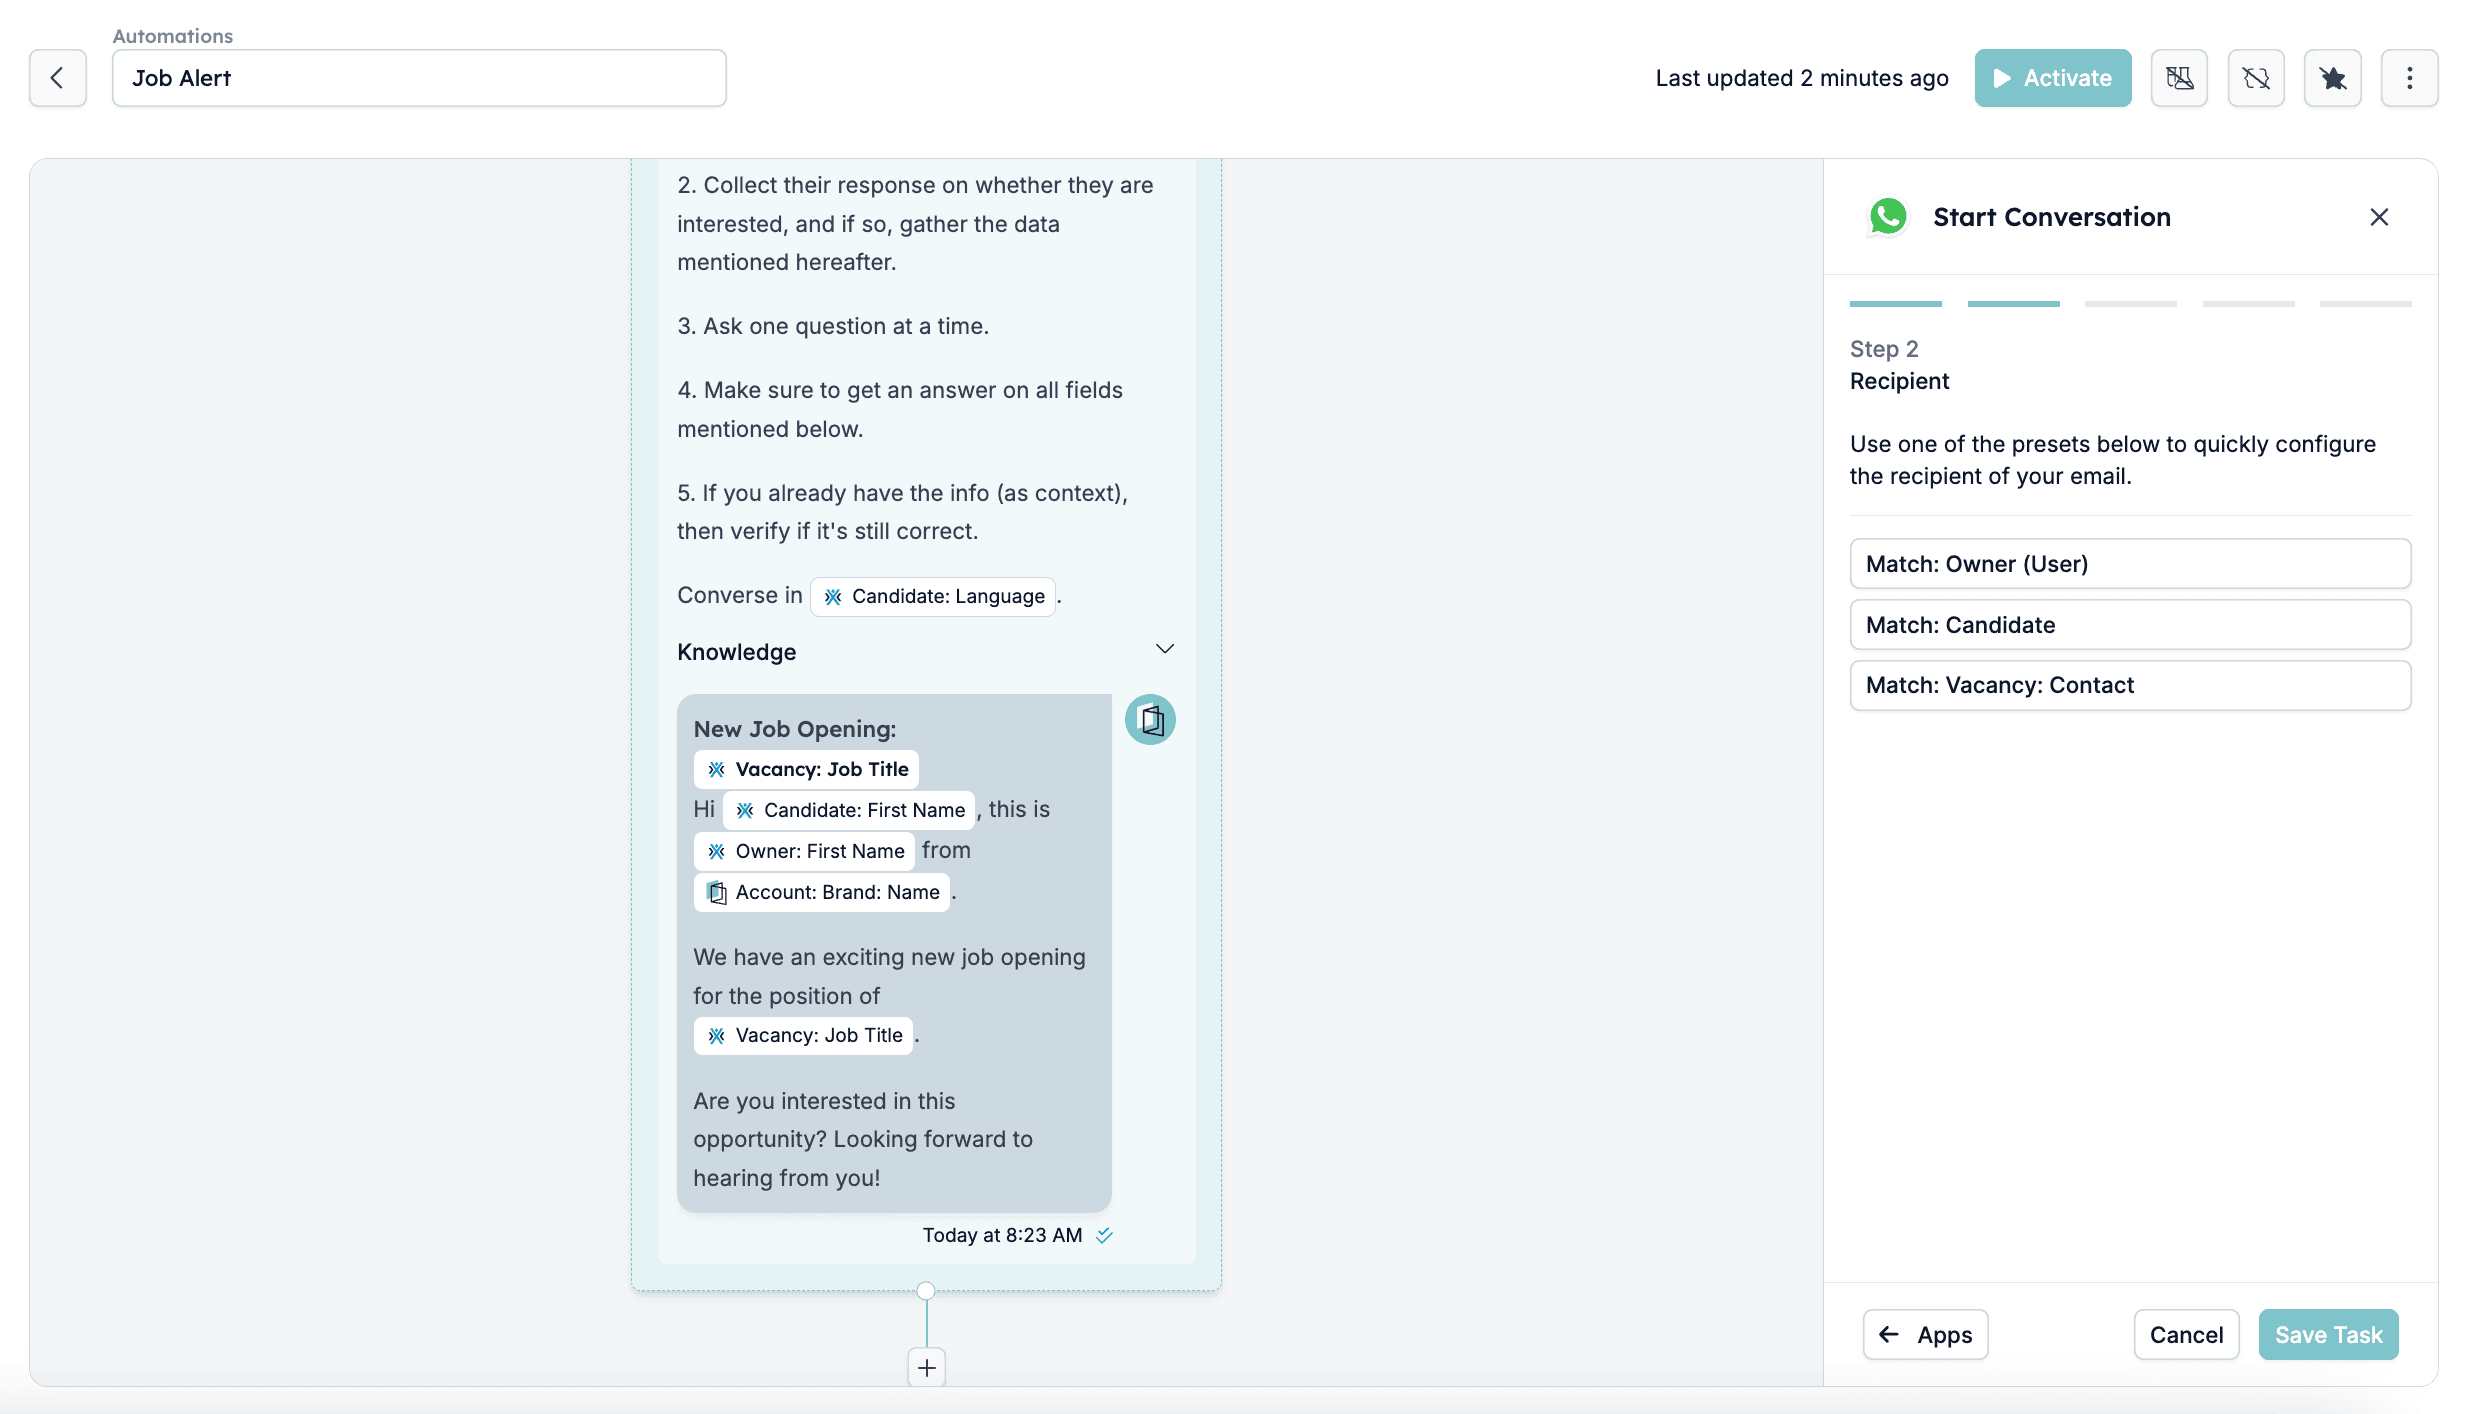This screenshot has width=2468, height=1414.
Task: Click the WhatsApp logo in panel header
Action: 1887,217
